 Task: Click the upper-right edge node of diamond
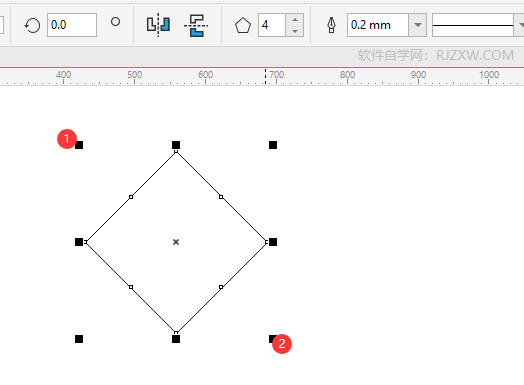coord(221,197)
